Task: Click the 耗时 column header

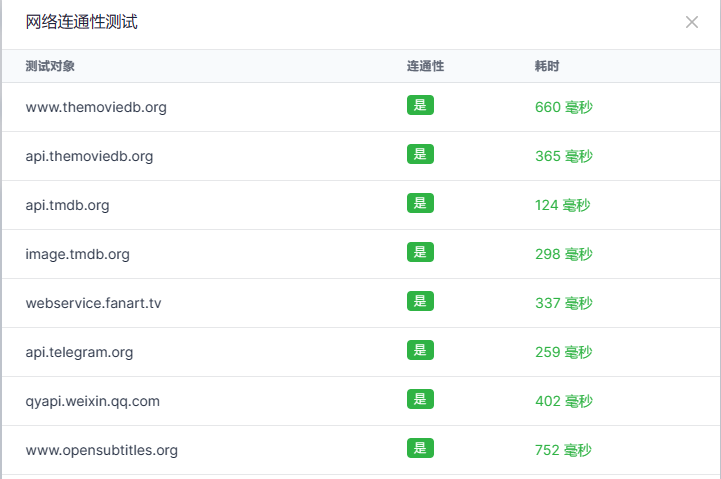Action: pos(547,66)
